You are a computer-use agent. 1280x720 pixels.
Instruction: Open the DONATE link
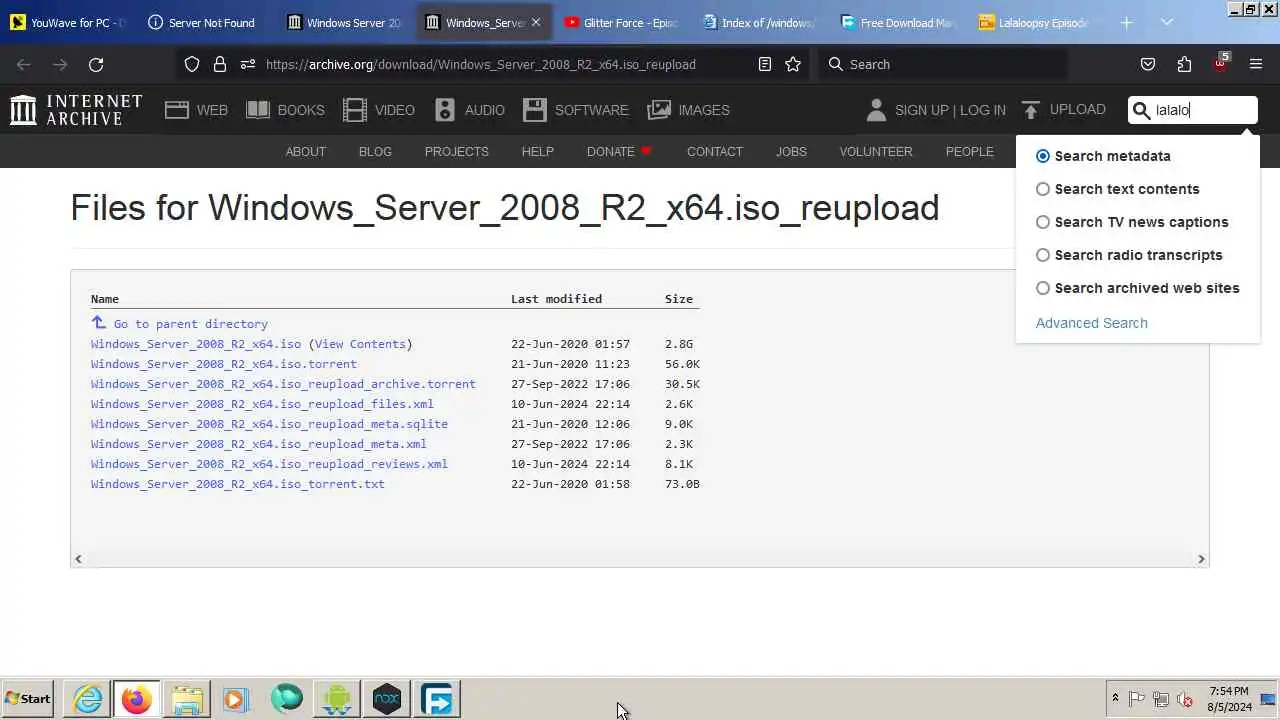point(619,152)
